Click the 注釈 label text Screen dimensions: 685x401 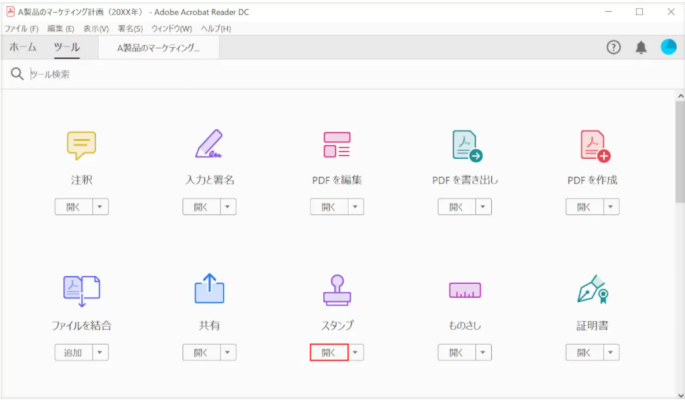[81, 180]
